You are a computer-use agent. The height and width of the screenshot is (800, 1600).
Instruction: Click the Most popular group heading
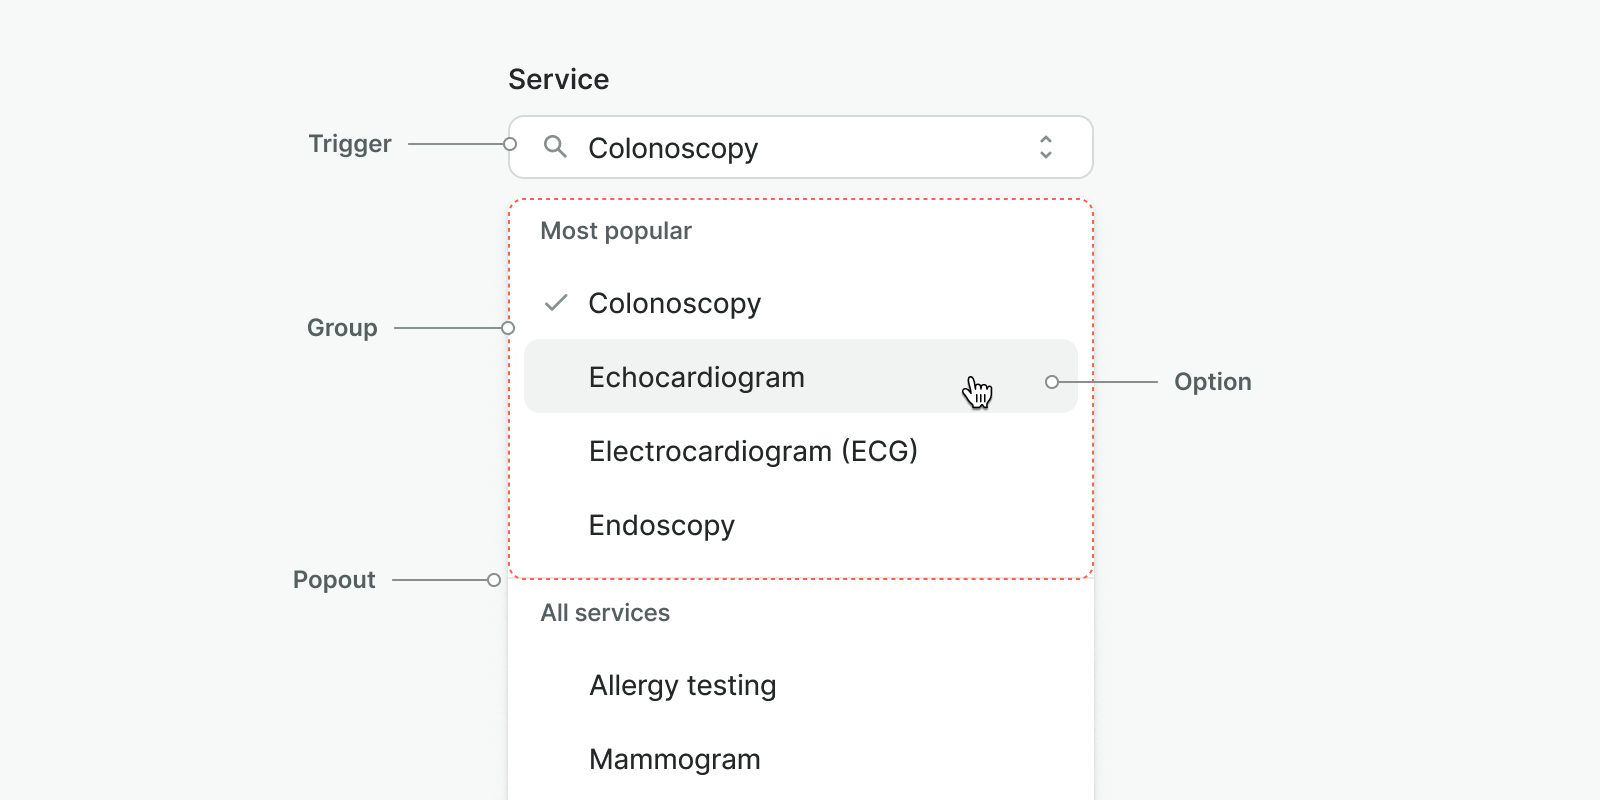pyautogui.click(x=616, y=231)
